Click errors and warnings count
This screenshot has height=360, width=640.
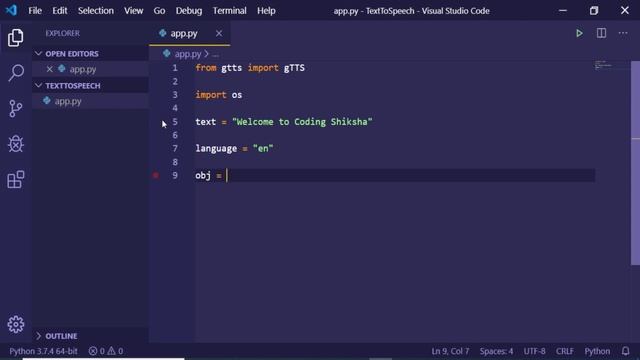106,351
